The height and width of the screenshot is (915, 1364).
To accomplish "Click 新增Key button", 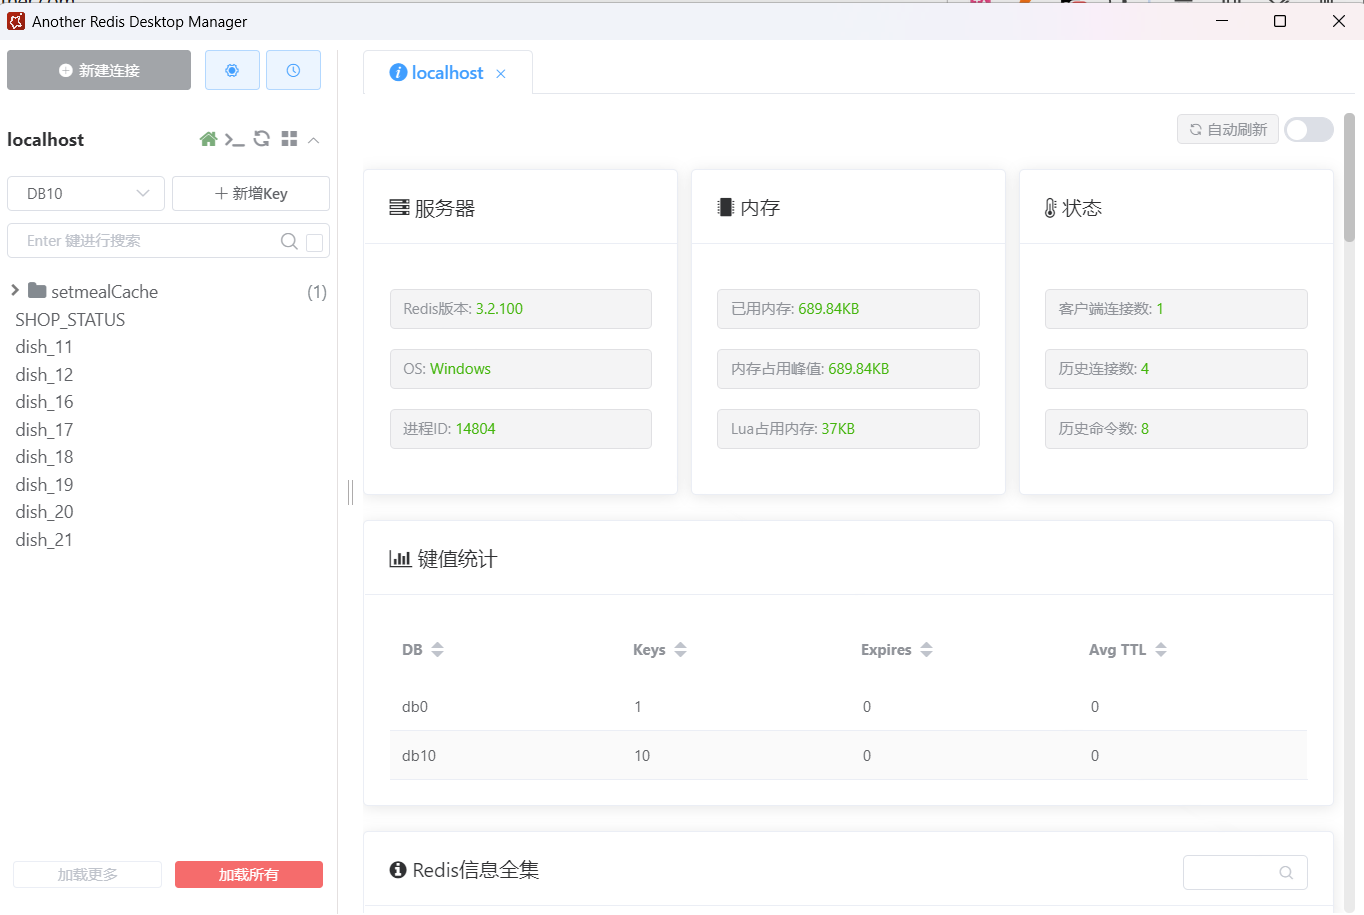I will point(251,193).
